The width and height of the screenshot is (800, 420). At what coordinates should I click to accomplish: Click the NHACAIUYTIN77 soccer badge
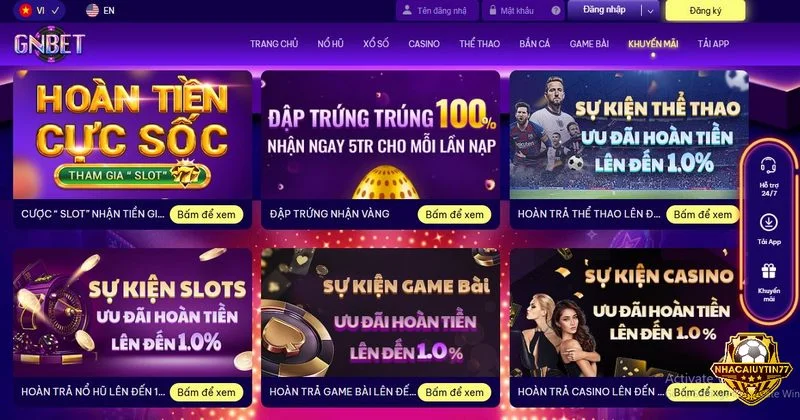752,368
